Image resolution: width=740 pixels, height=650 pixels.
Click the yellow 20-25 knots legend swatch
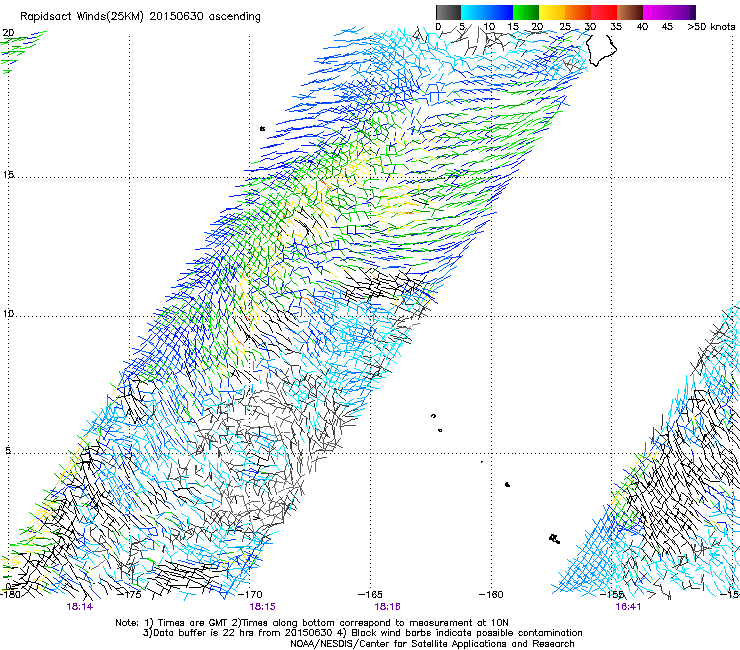(x=552, y=12)
